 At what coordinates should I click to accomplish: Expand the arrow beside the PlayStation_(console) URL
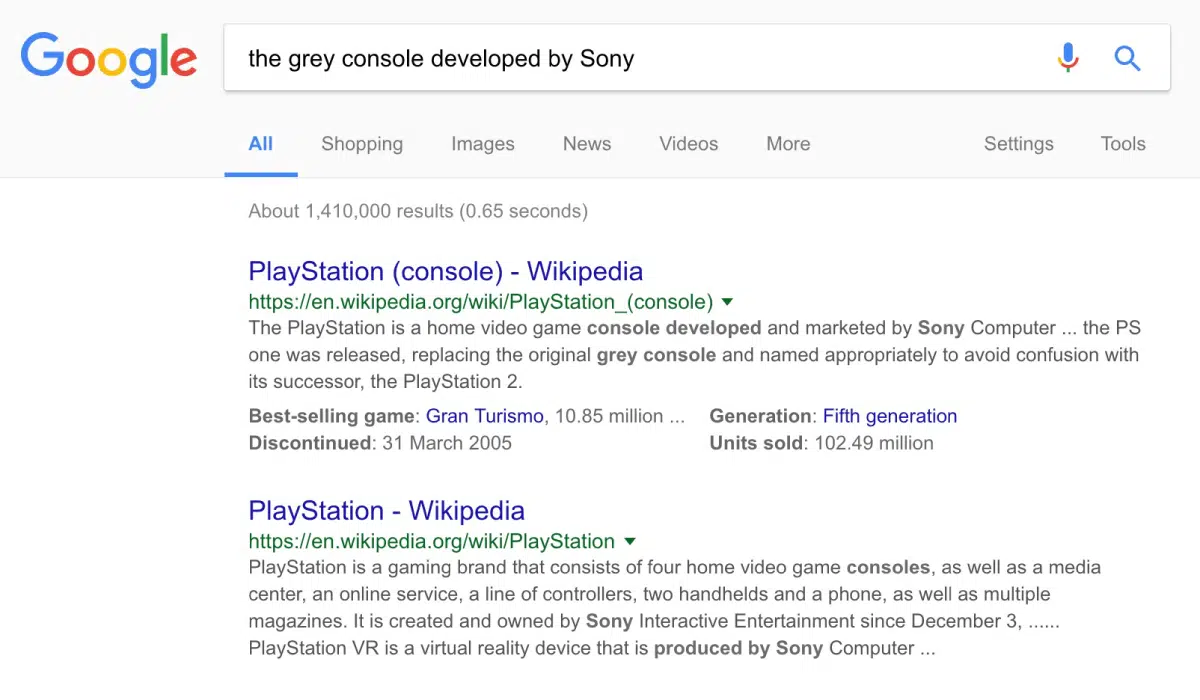pos(727,302)
